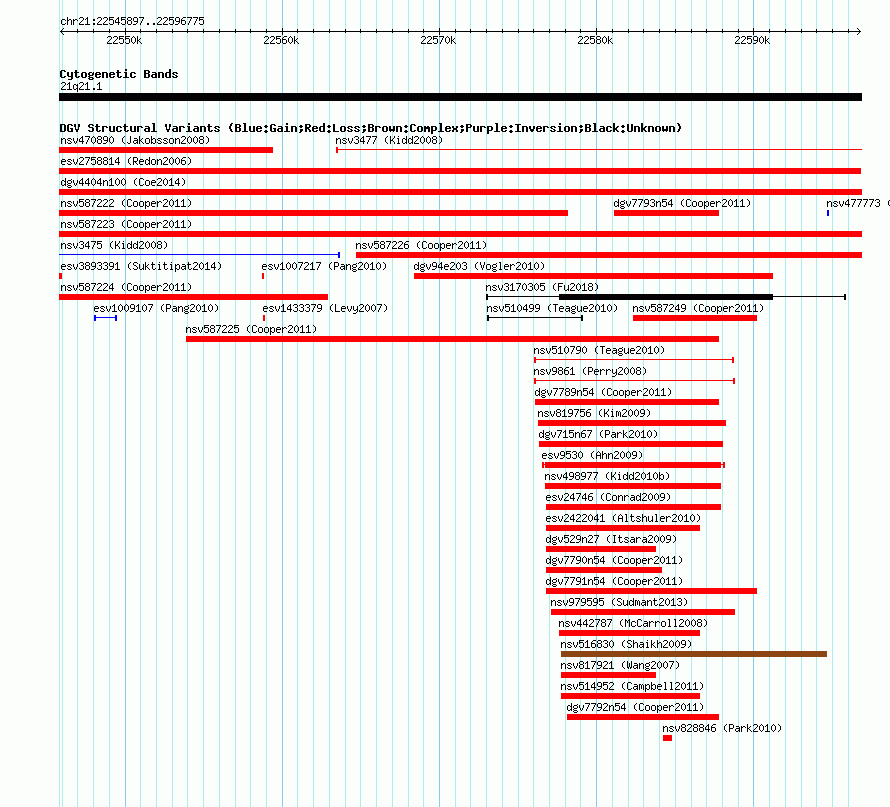Click the 22560k ruler tick label
This screenshot has height=807, width=890.
pyautogui.click(x=281, y=40)
